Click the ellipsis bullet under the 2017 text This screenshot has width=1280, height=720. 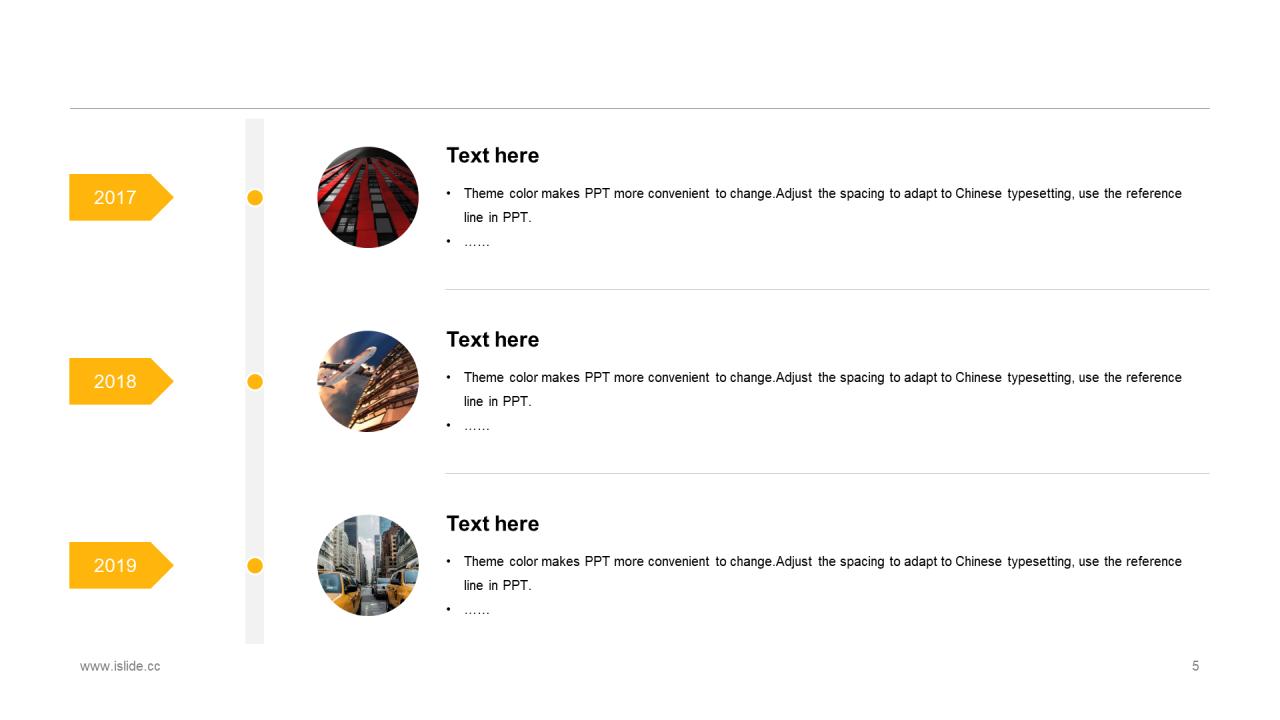(477, 242)
